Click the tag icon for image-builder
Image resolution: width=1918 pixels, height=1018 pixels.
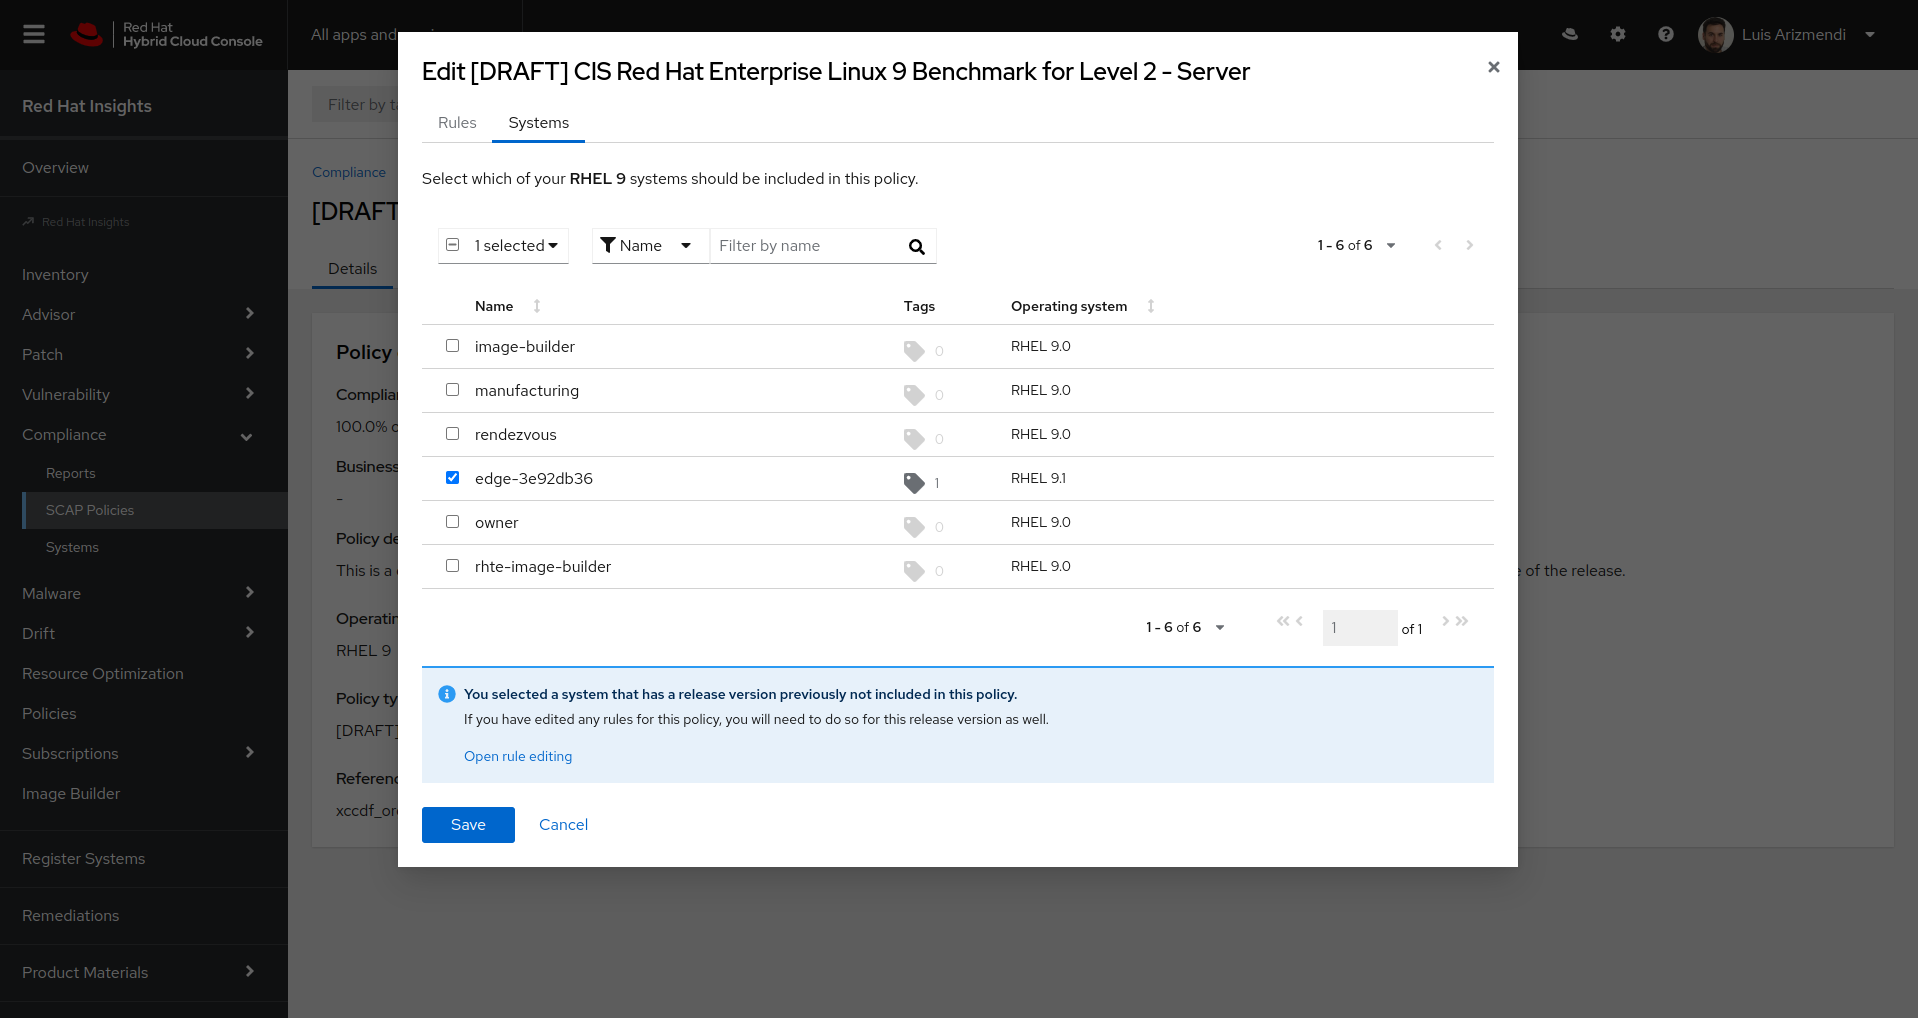point(914,351)
